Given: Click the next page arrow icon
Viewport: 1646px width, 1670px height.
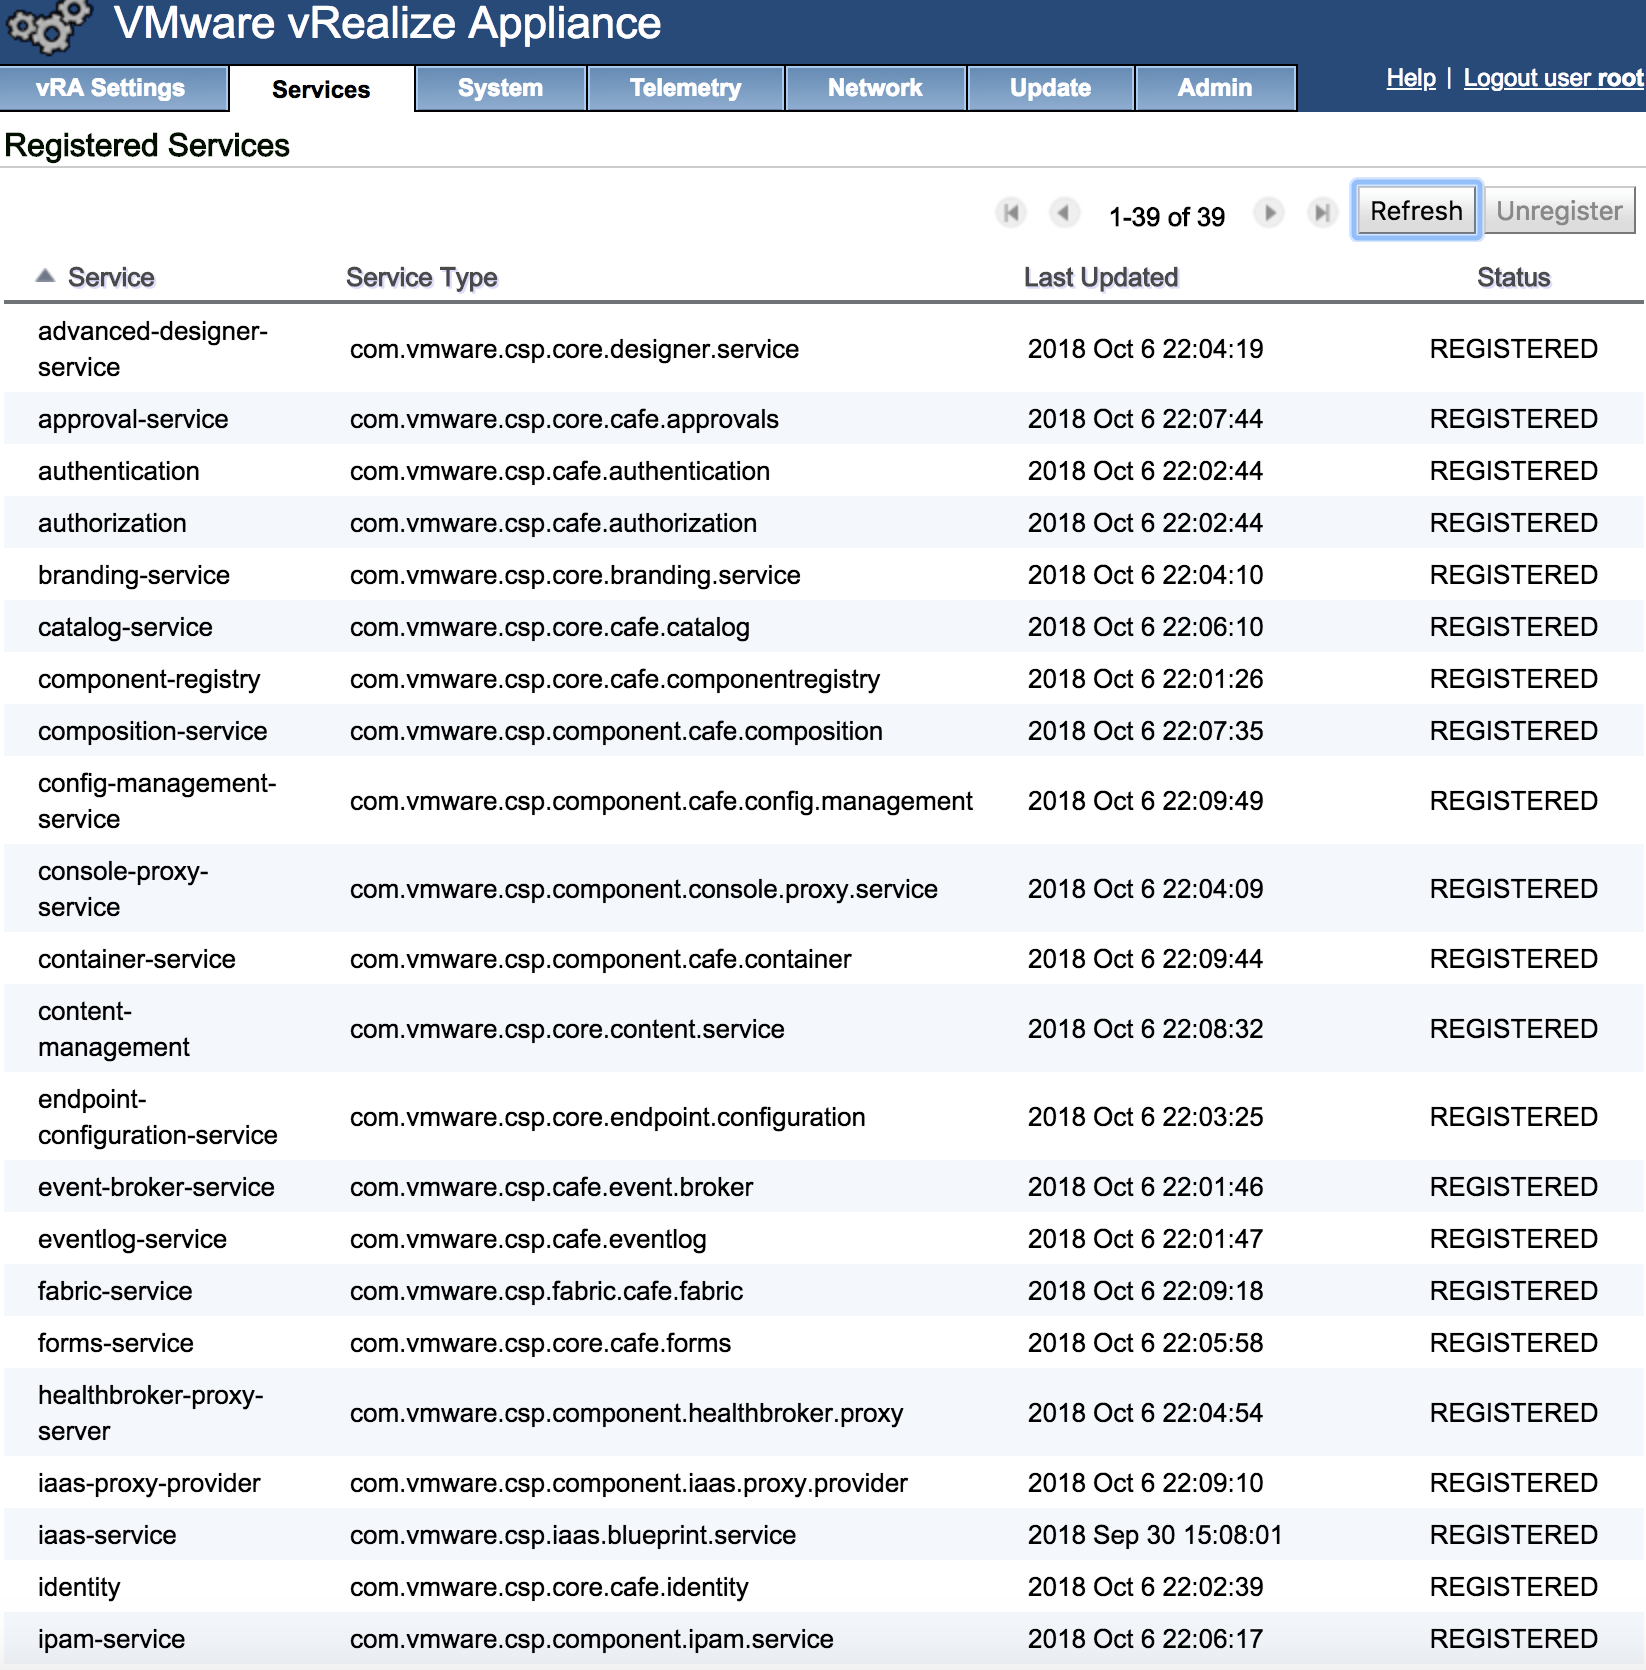Looking at the screenshot, I should click(1269, 213).
